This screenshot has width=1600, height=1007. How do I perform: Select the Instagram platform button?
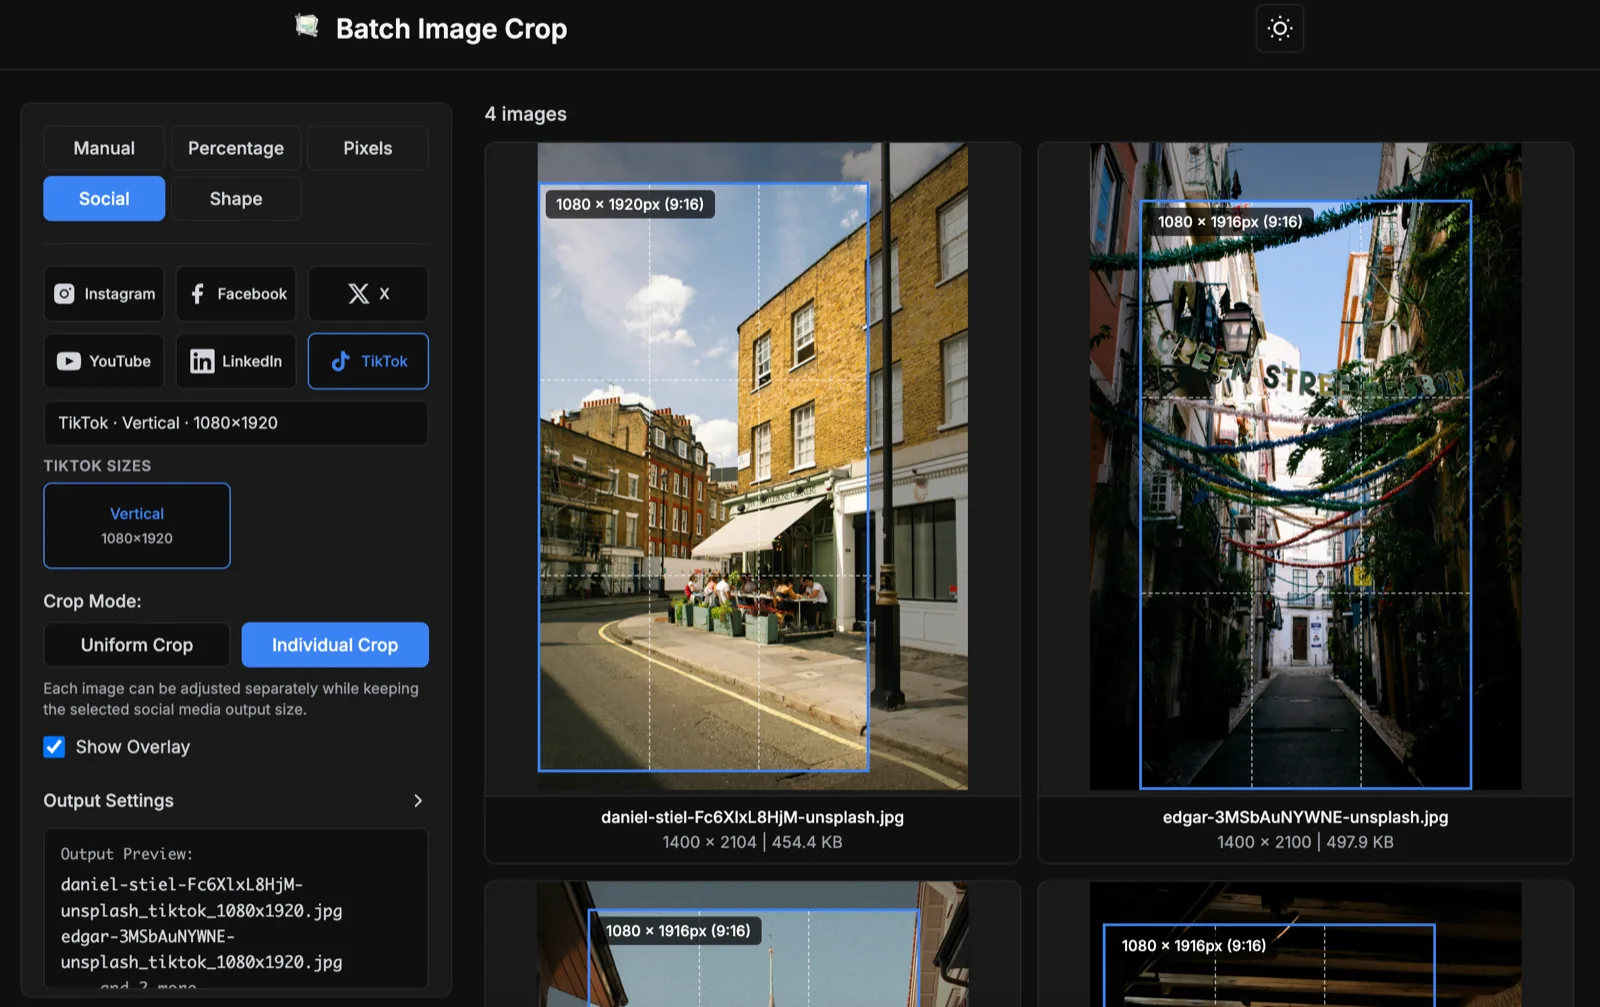point(104,294)
